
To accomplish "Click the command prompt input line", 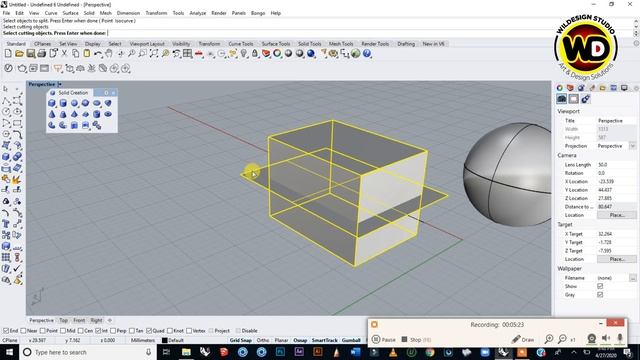I will [x=318, y=33].
